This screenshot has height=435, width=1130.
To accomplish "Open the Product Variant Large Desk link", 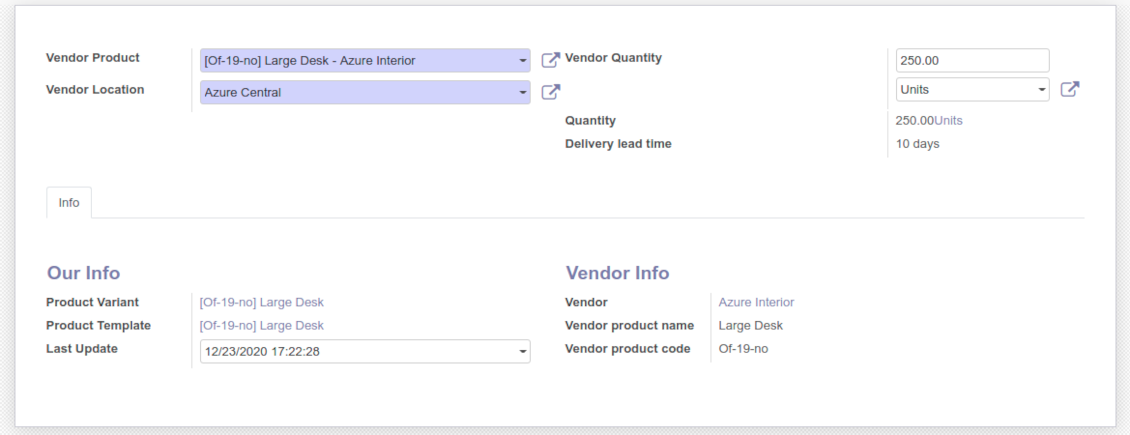I will [x=262, y=302].
